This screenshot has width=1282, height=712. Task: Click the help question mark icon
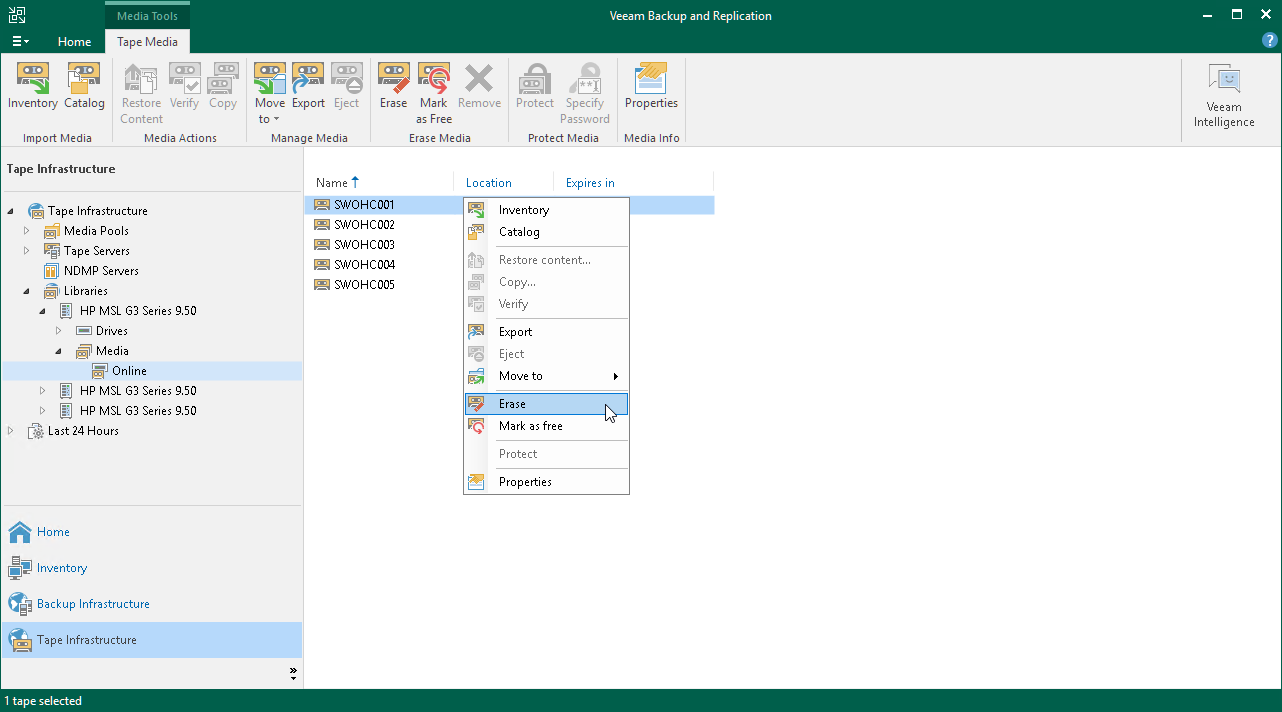pyautogui.click(x=1270, y=41)
